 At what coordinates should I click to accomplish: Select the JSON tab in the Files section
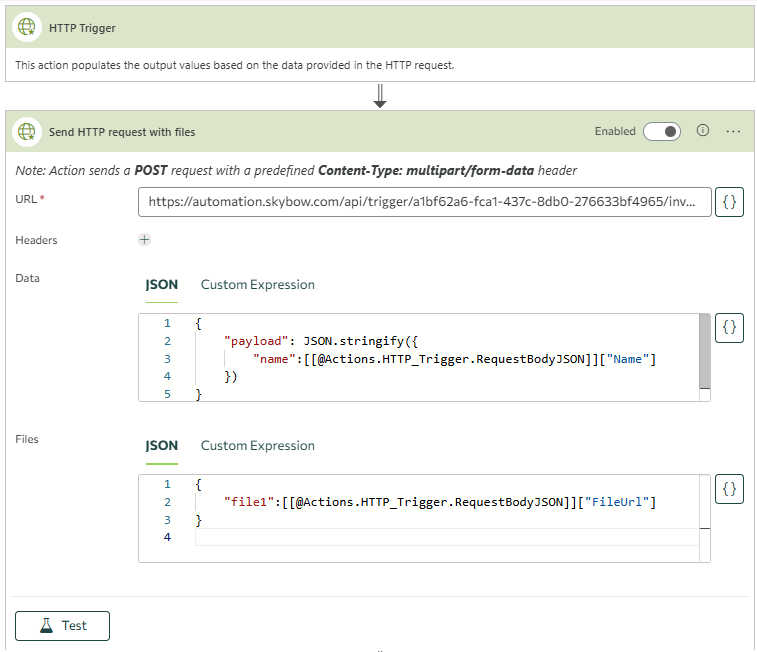tap(161, 446)
